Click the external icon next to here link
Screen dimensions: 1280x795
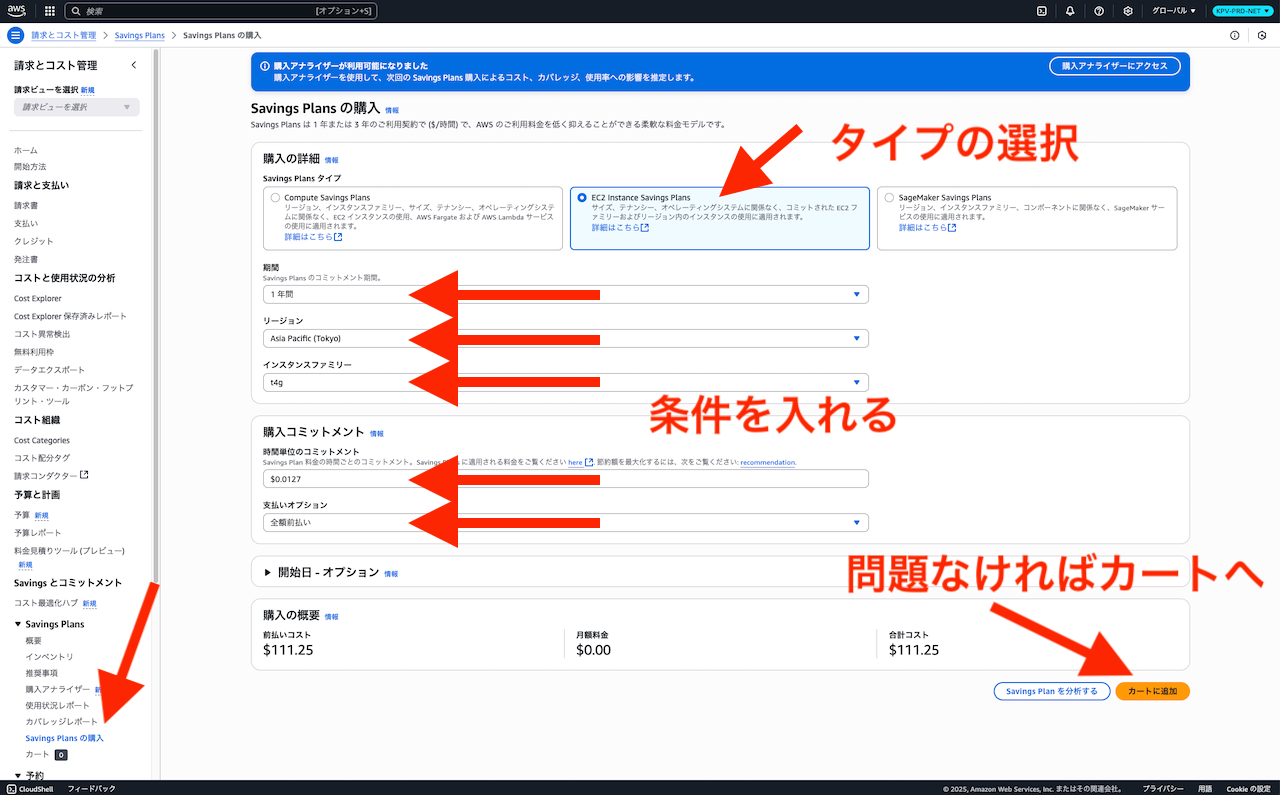[589, 463]
